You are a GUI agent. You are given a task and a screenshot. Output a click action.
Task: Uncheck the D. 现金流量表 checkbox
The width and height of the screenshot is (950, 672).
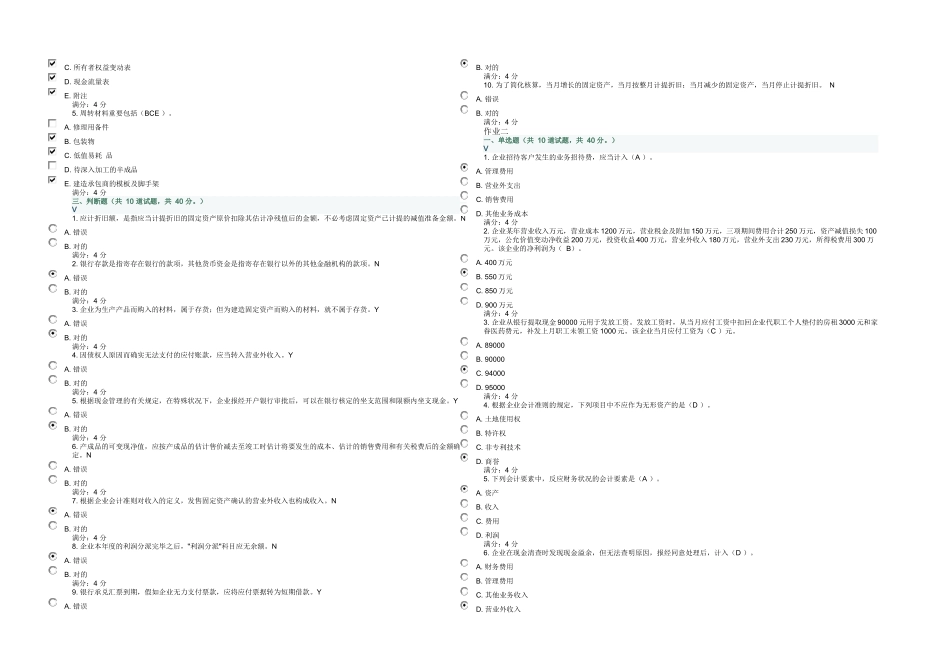point(52,78)
